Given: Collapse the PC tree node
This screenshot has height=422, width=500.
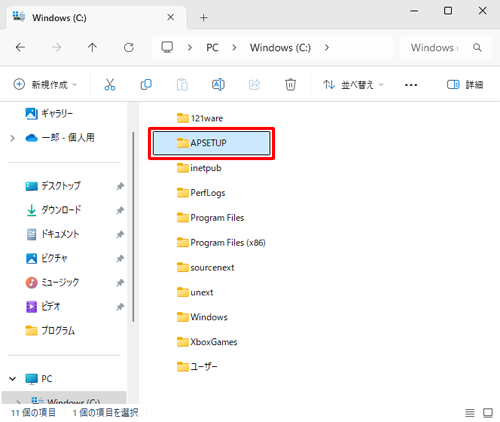Looking at the screenshot, I should (12, 379).
